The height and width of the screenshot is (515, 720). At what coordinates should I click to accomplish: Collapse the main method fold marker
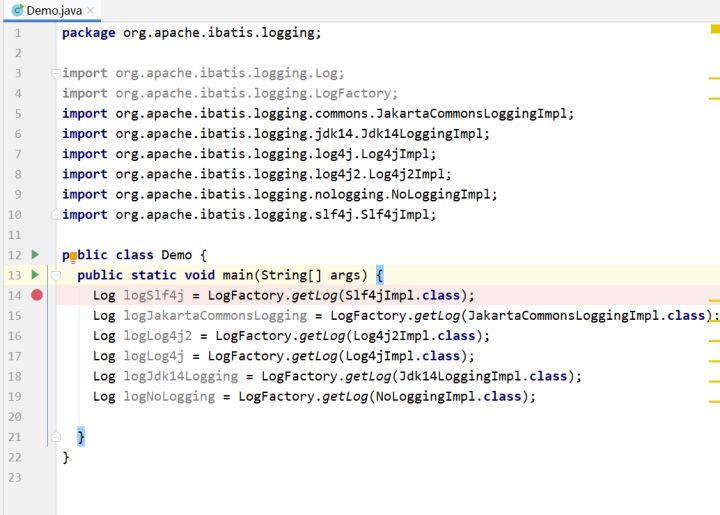tap(56, 275)
